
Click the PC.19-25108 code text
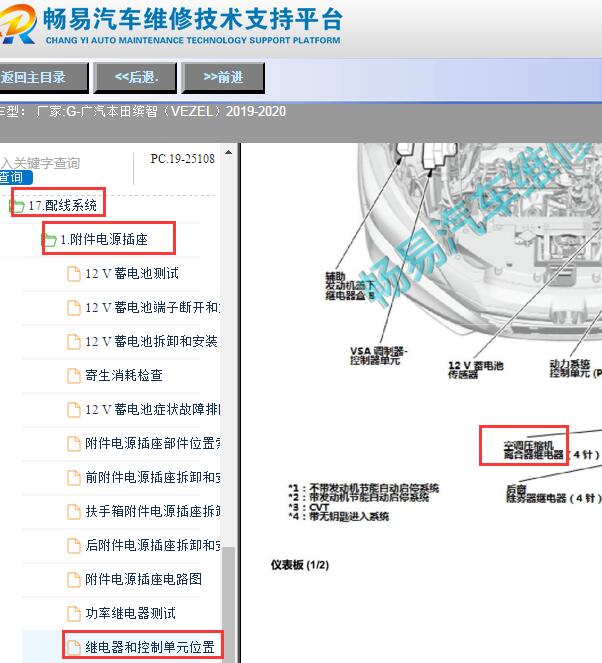tap(183, 159)
